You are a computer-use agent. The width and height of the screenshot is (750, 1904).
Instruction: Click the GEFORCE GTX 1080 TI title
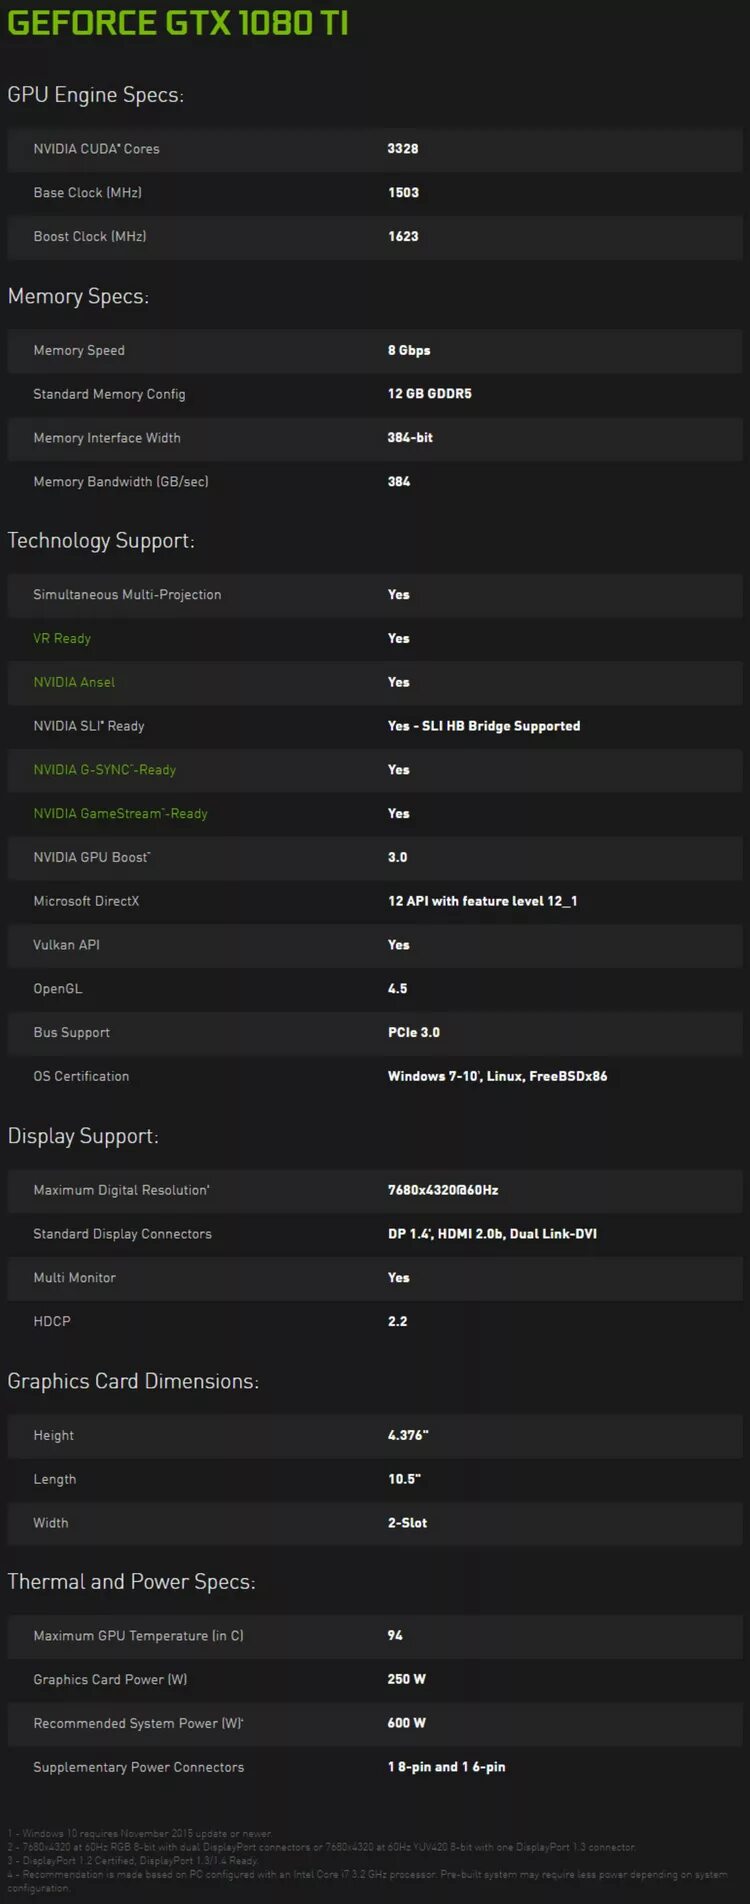point(178,23)
